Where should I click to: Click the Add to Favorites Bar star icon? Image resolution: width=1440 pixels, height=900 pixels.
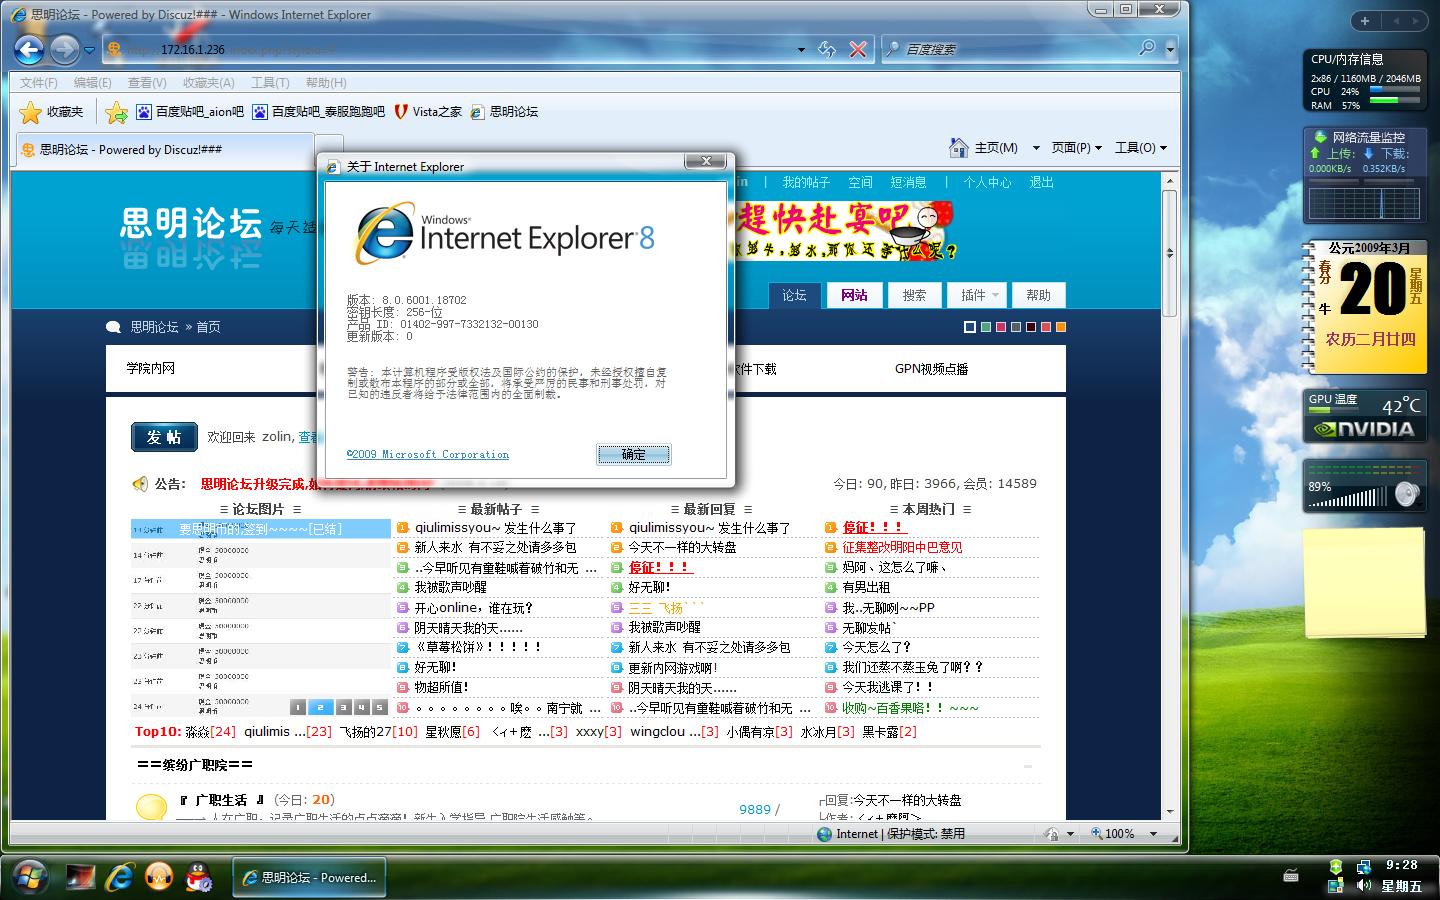pos(116,112)
